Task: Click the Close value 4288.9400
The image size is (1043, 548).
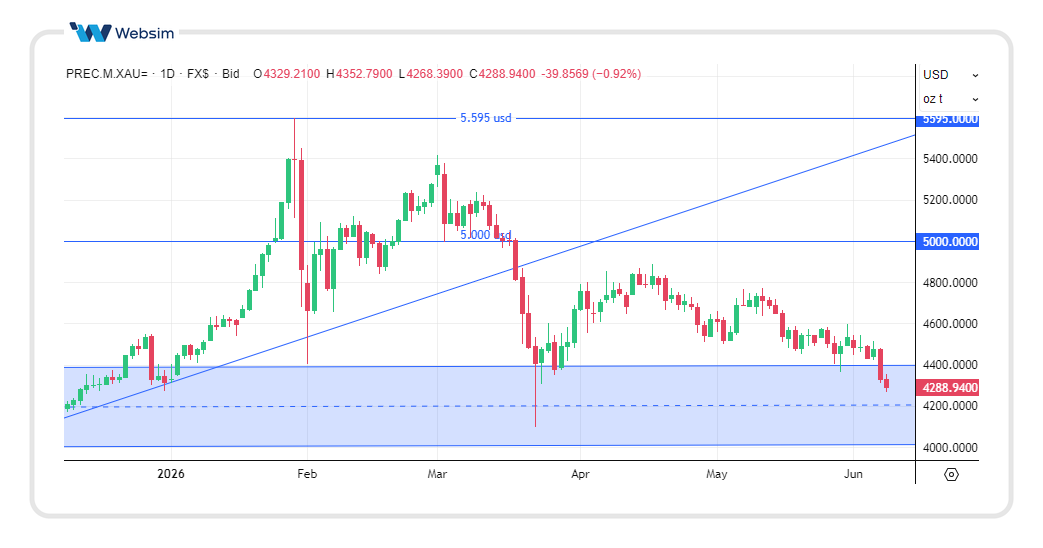Action: [x=507, y=74]
